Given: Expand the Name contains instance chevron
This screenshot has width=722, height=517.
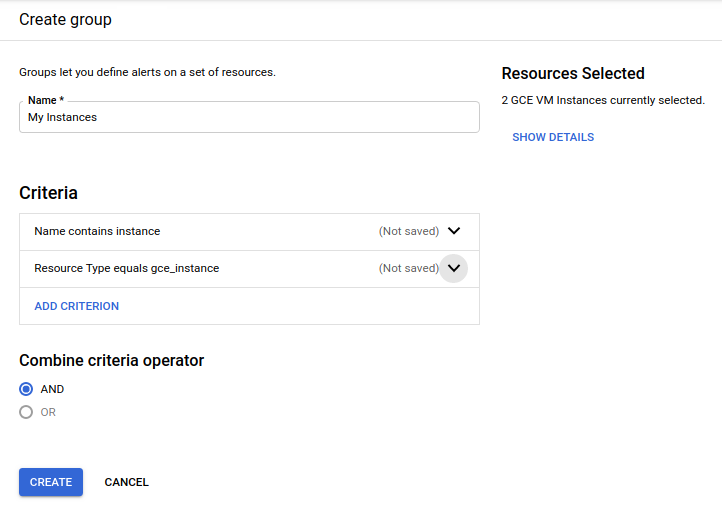Looking at the screenshot, I should click(454, 231).
